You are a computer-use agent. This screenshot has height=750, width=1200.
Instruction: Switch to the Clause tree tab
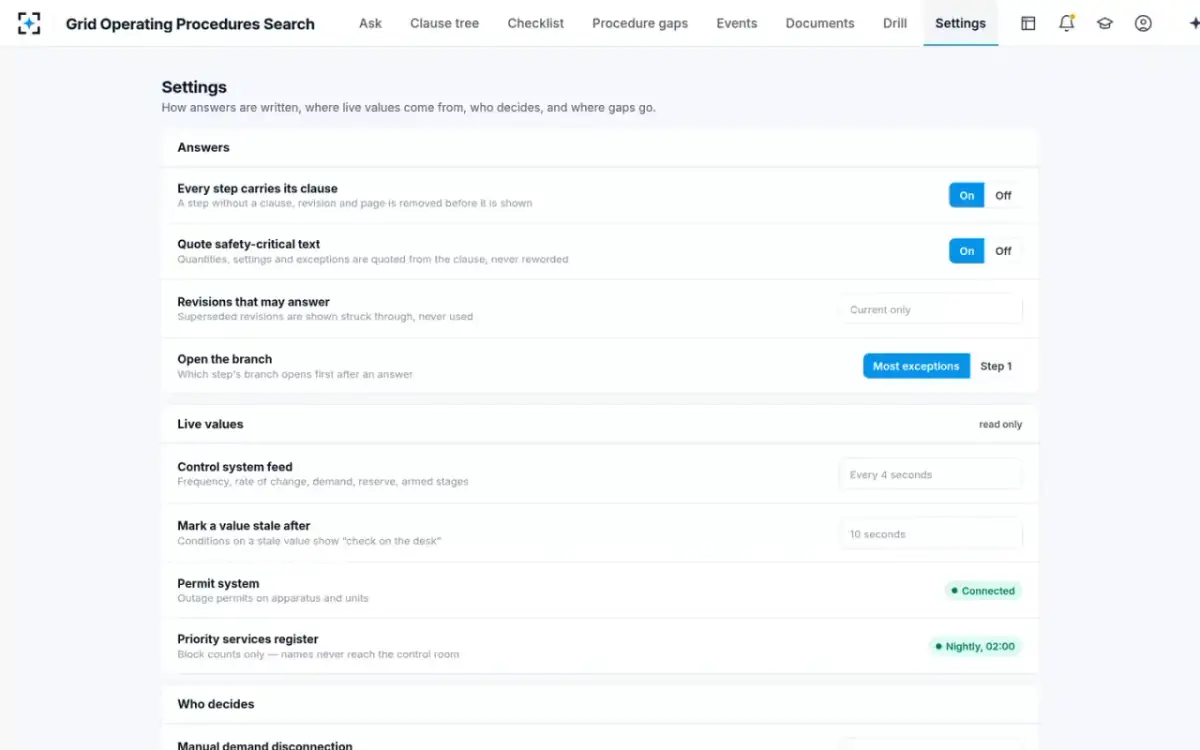444,23
